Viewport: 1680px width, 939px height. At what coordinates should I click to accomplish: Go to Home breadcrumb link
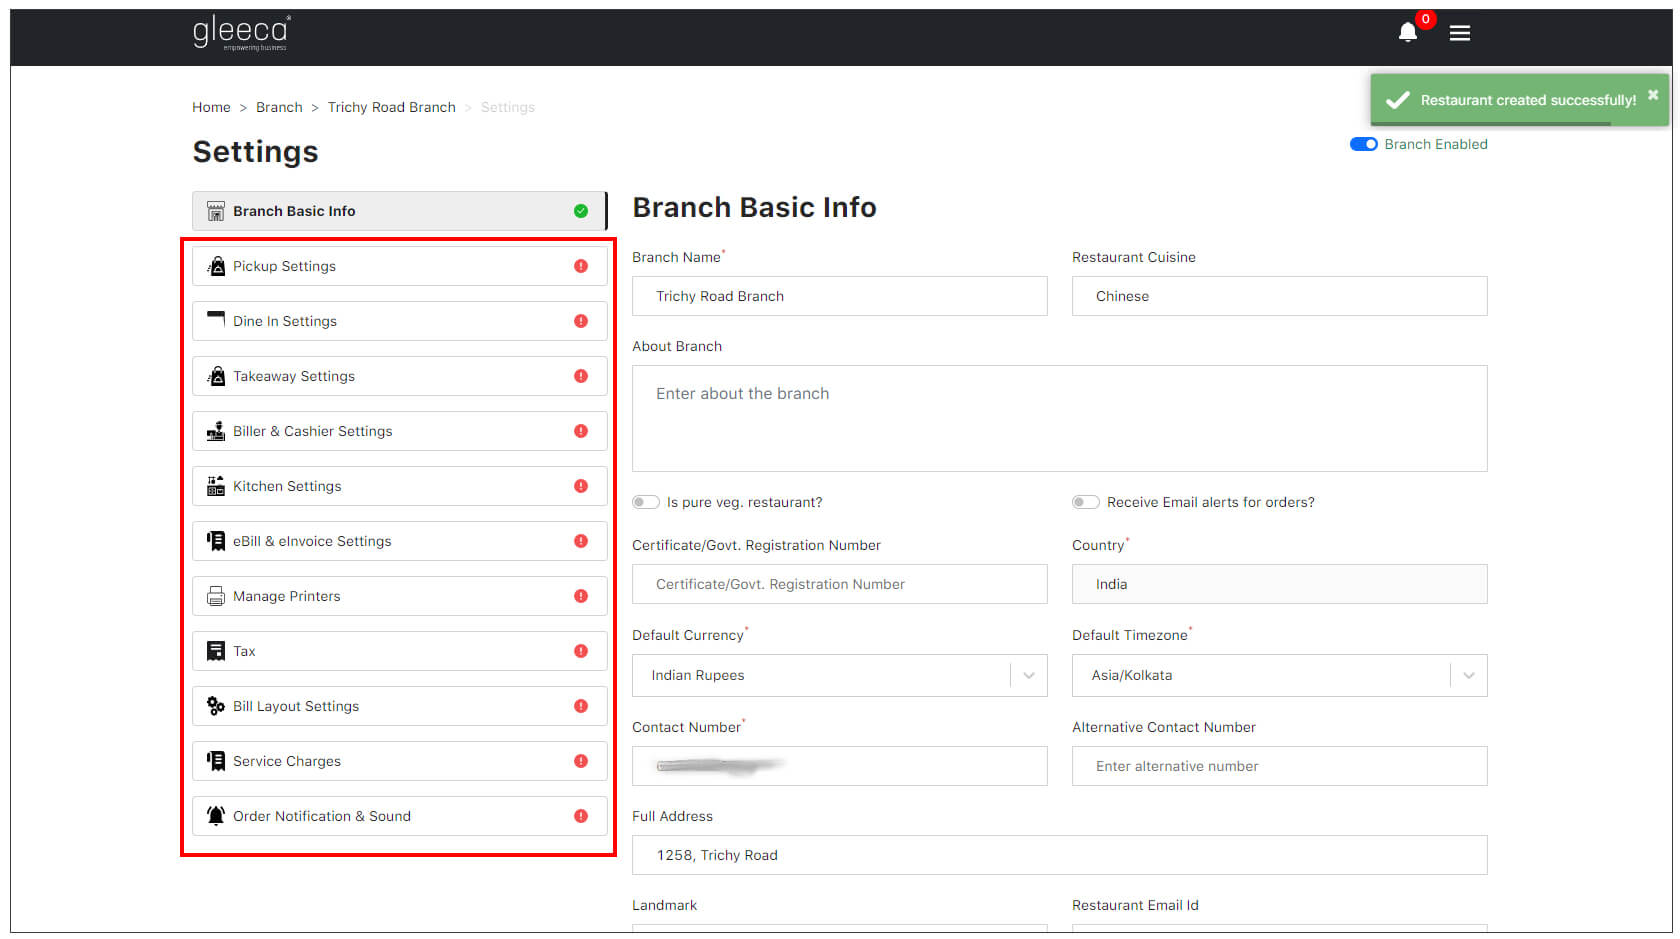211,107
